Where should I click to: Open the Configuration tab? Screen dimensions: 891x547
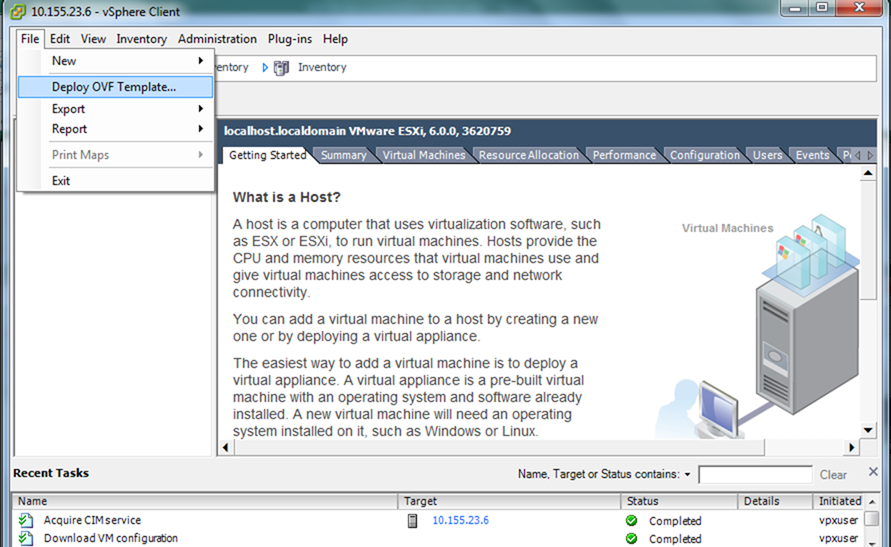pos(705,155)
